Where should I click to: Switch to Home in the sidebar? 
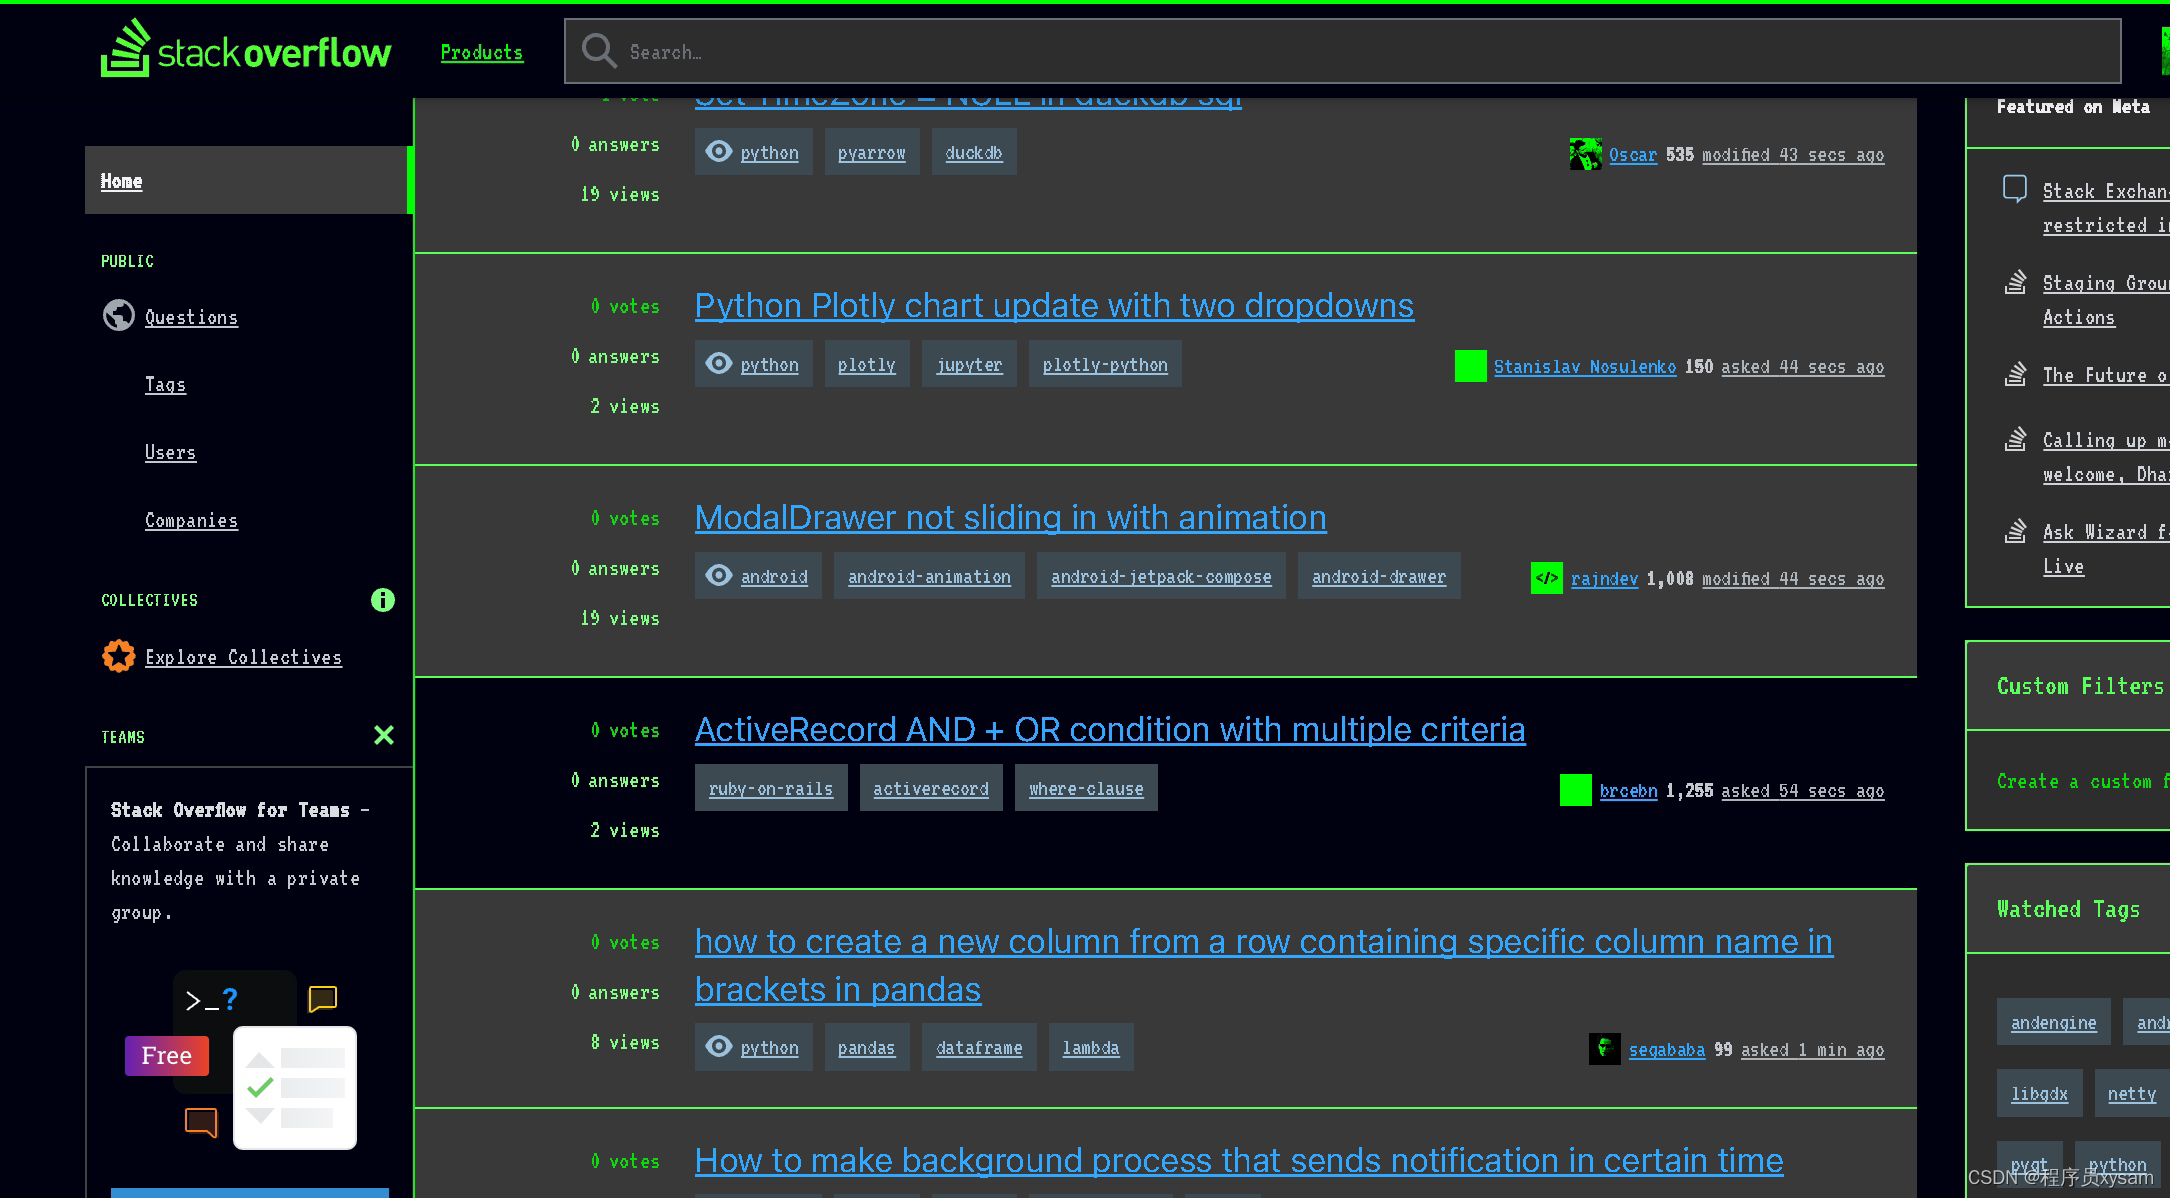pyautogui.click(x=121, y=180)
